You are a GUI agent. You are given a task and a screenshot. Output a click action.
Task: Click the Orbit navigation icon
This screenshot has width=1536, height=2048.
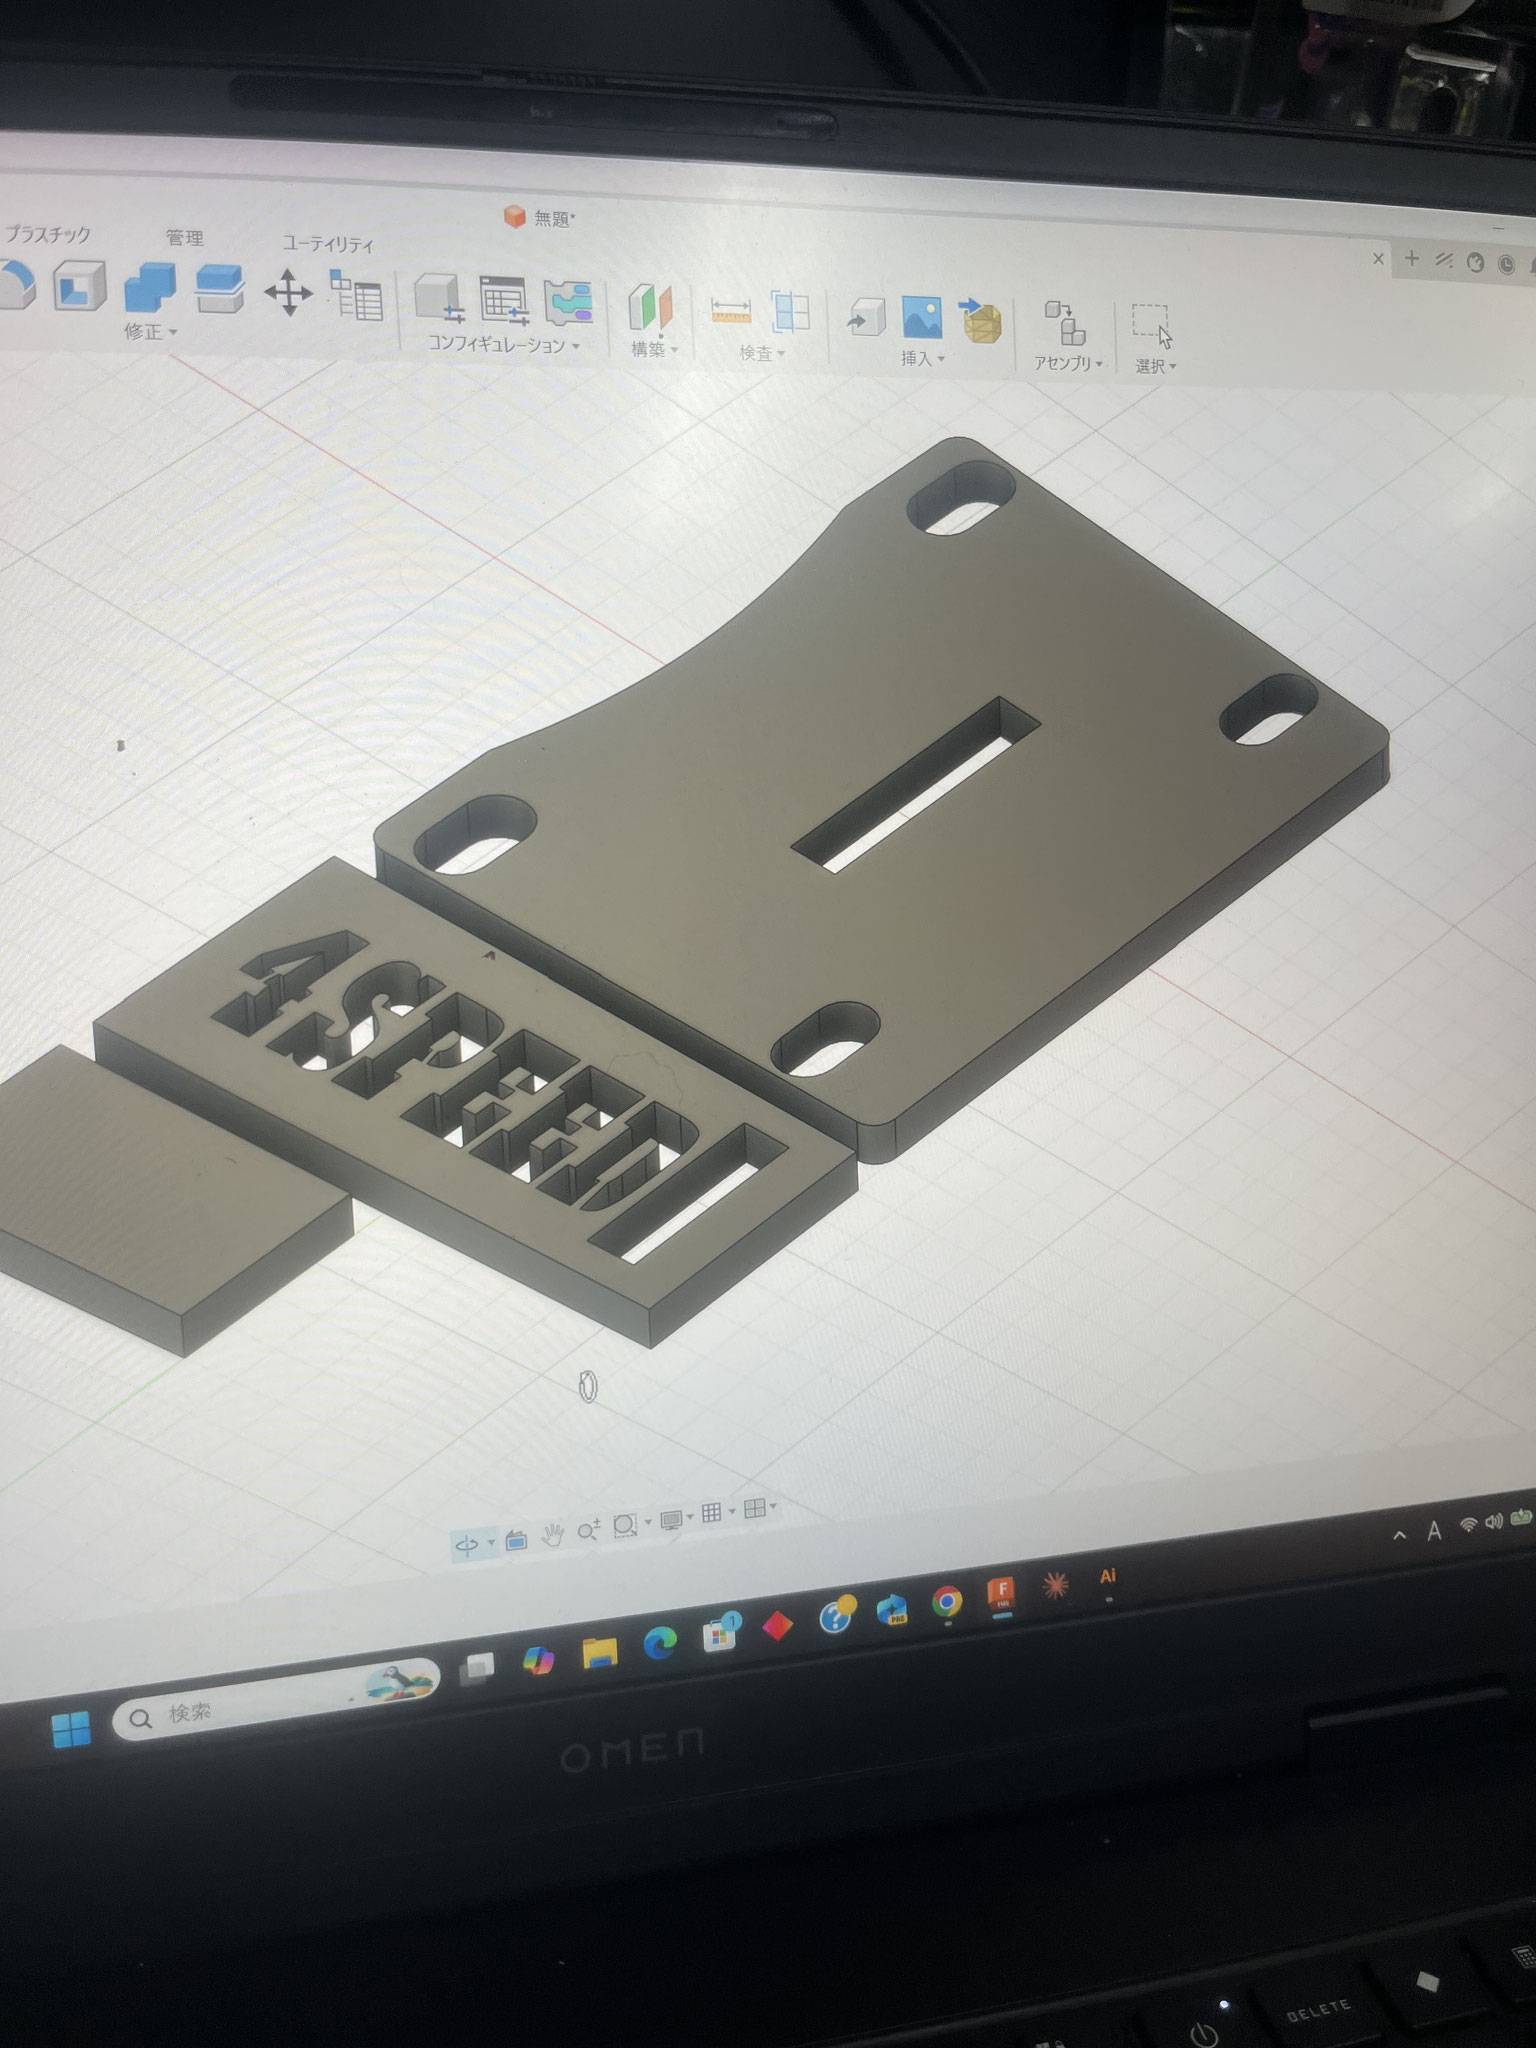tap(465, 1544)
